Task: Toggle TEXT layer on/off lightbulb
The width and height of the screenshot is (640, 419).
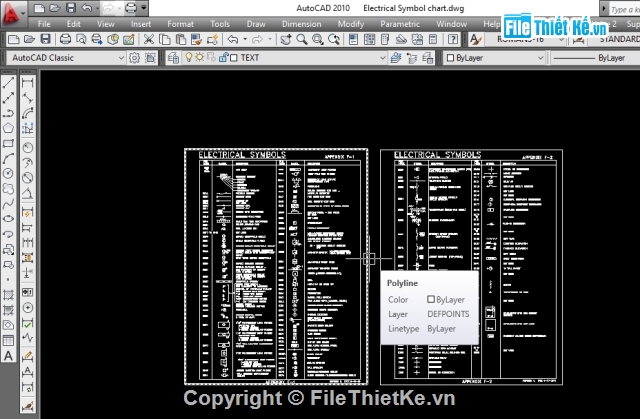Action: [189, 58]
